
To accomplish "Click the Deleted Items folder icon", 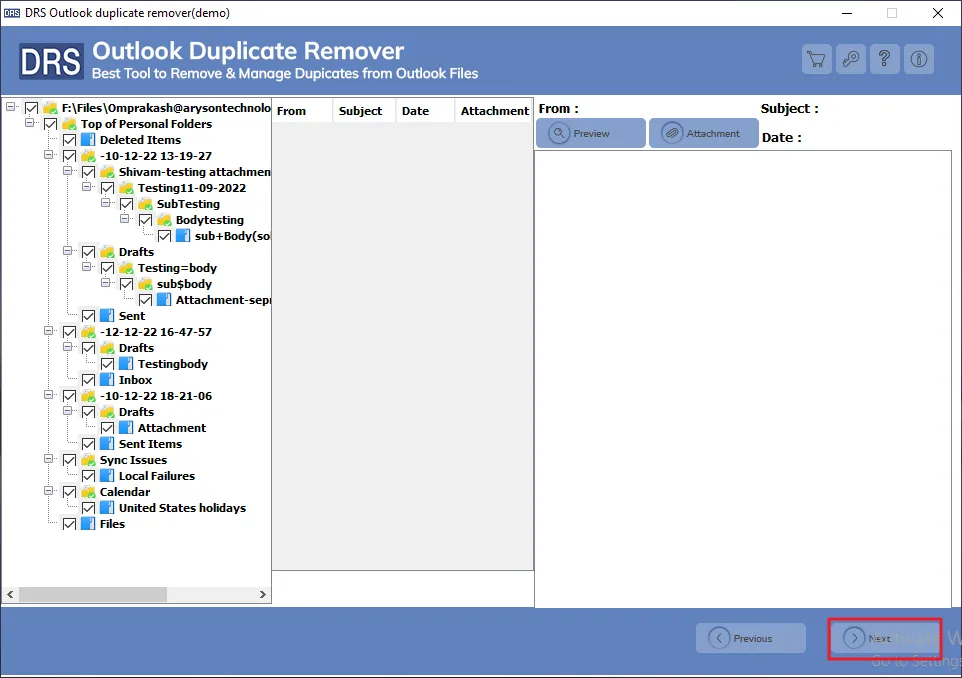I will click(88, 140).
